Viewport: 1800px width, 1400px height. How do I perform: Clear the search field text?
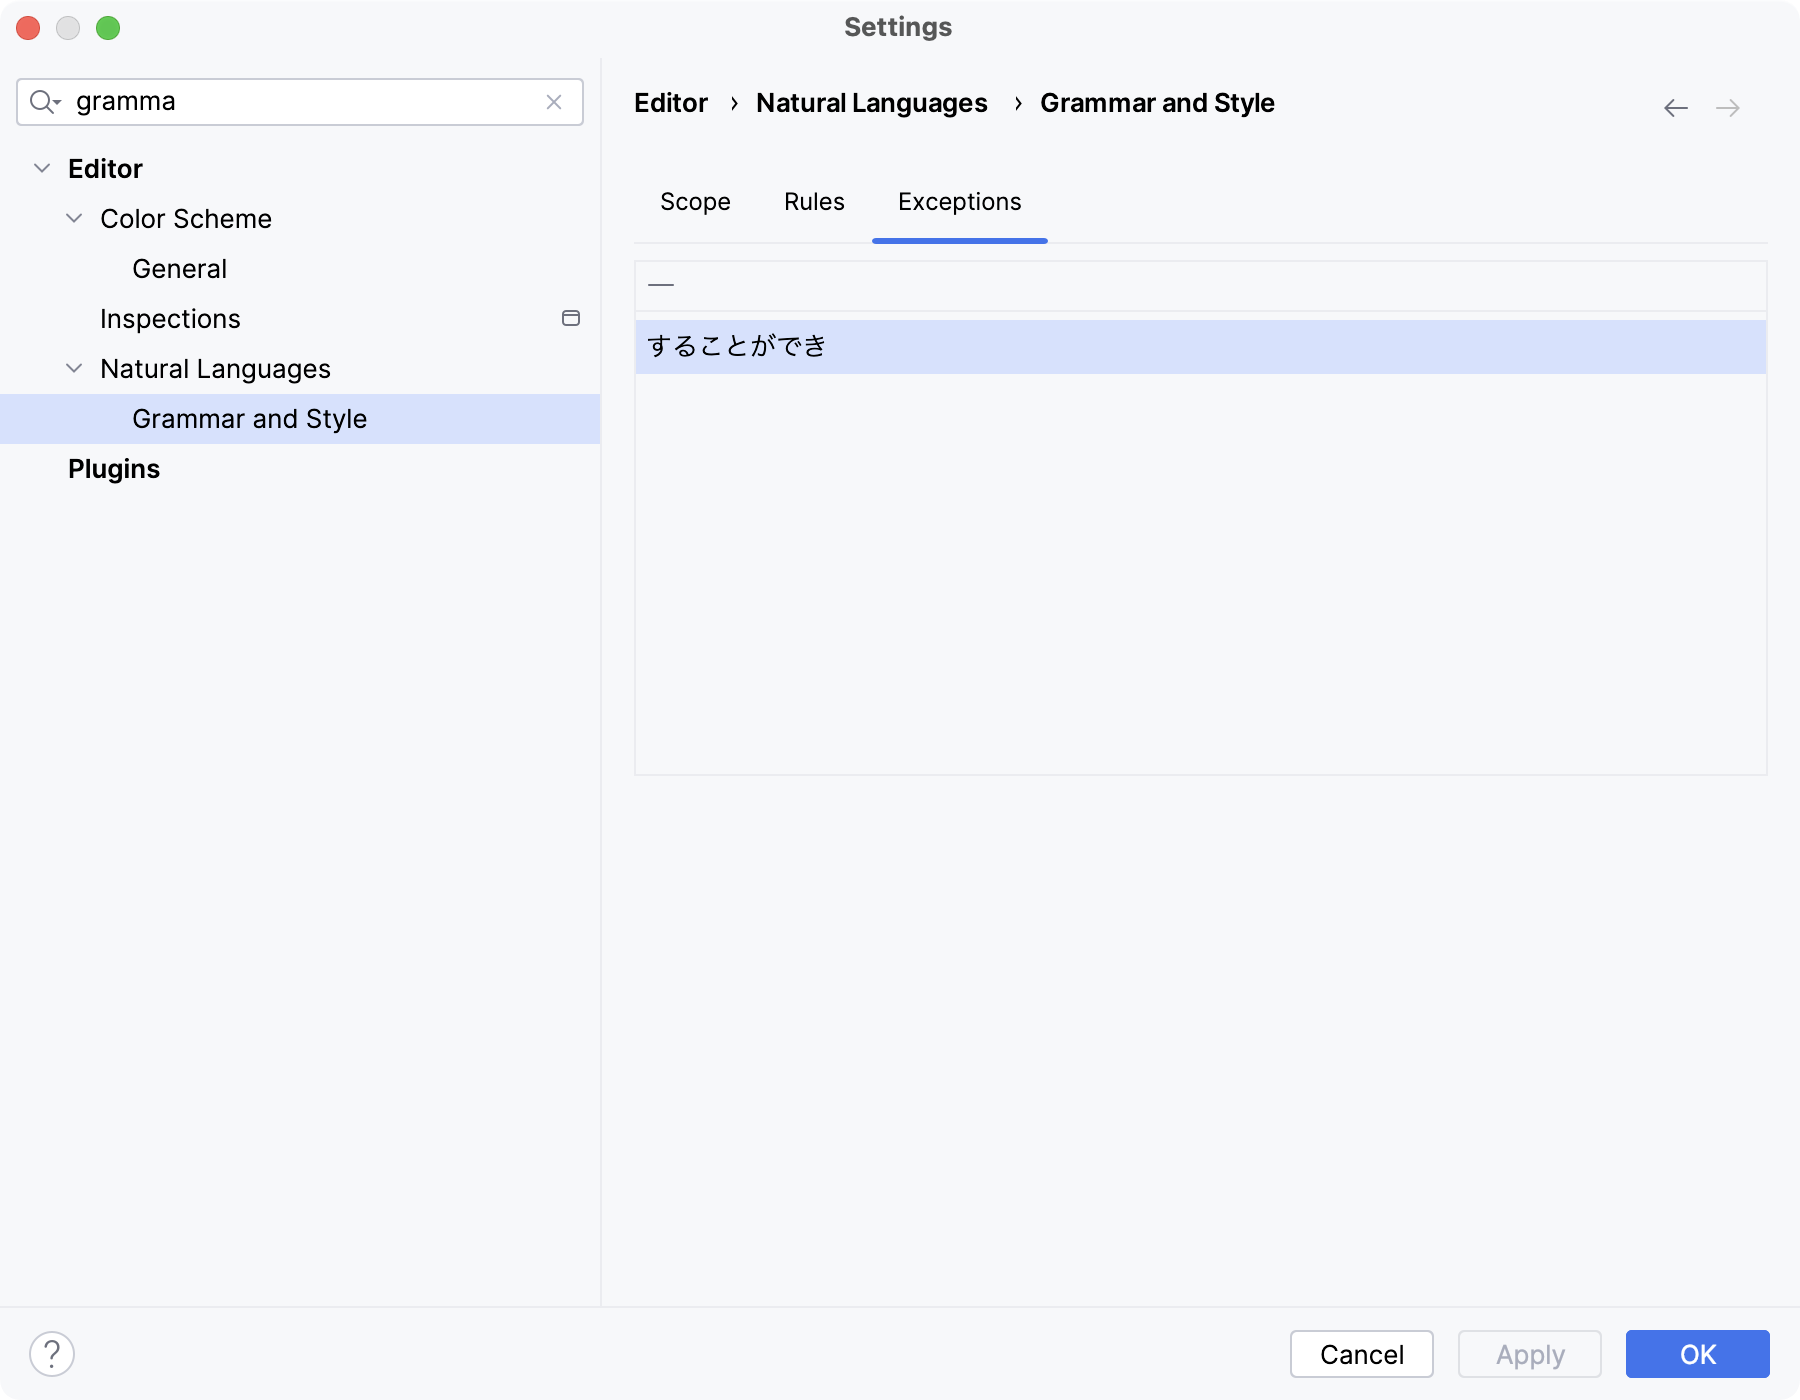tap(554, 102)
